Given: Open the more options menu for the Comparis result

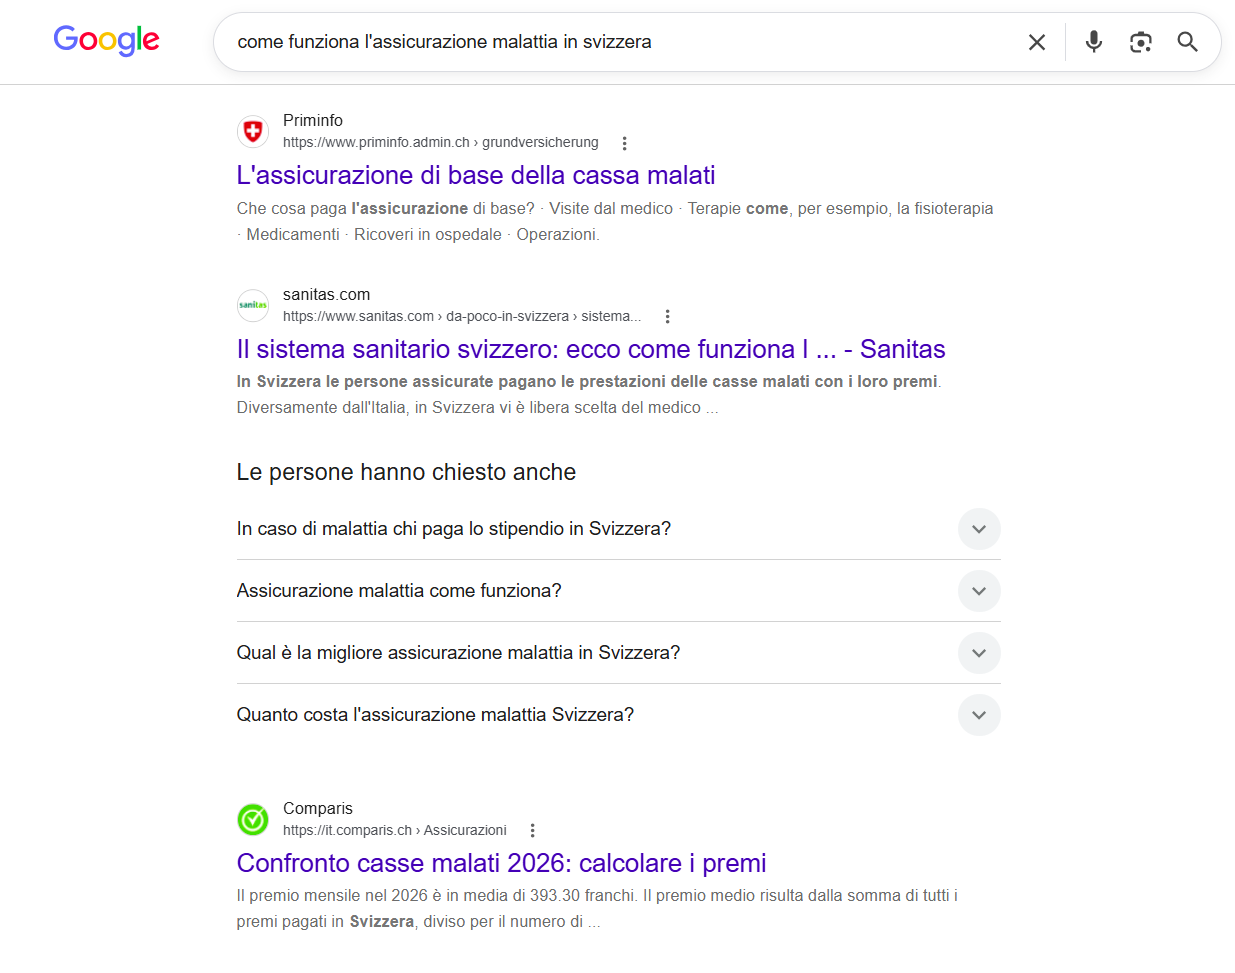Looking at the screenshot, I should click(532, 831).
